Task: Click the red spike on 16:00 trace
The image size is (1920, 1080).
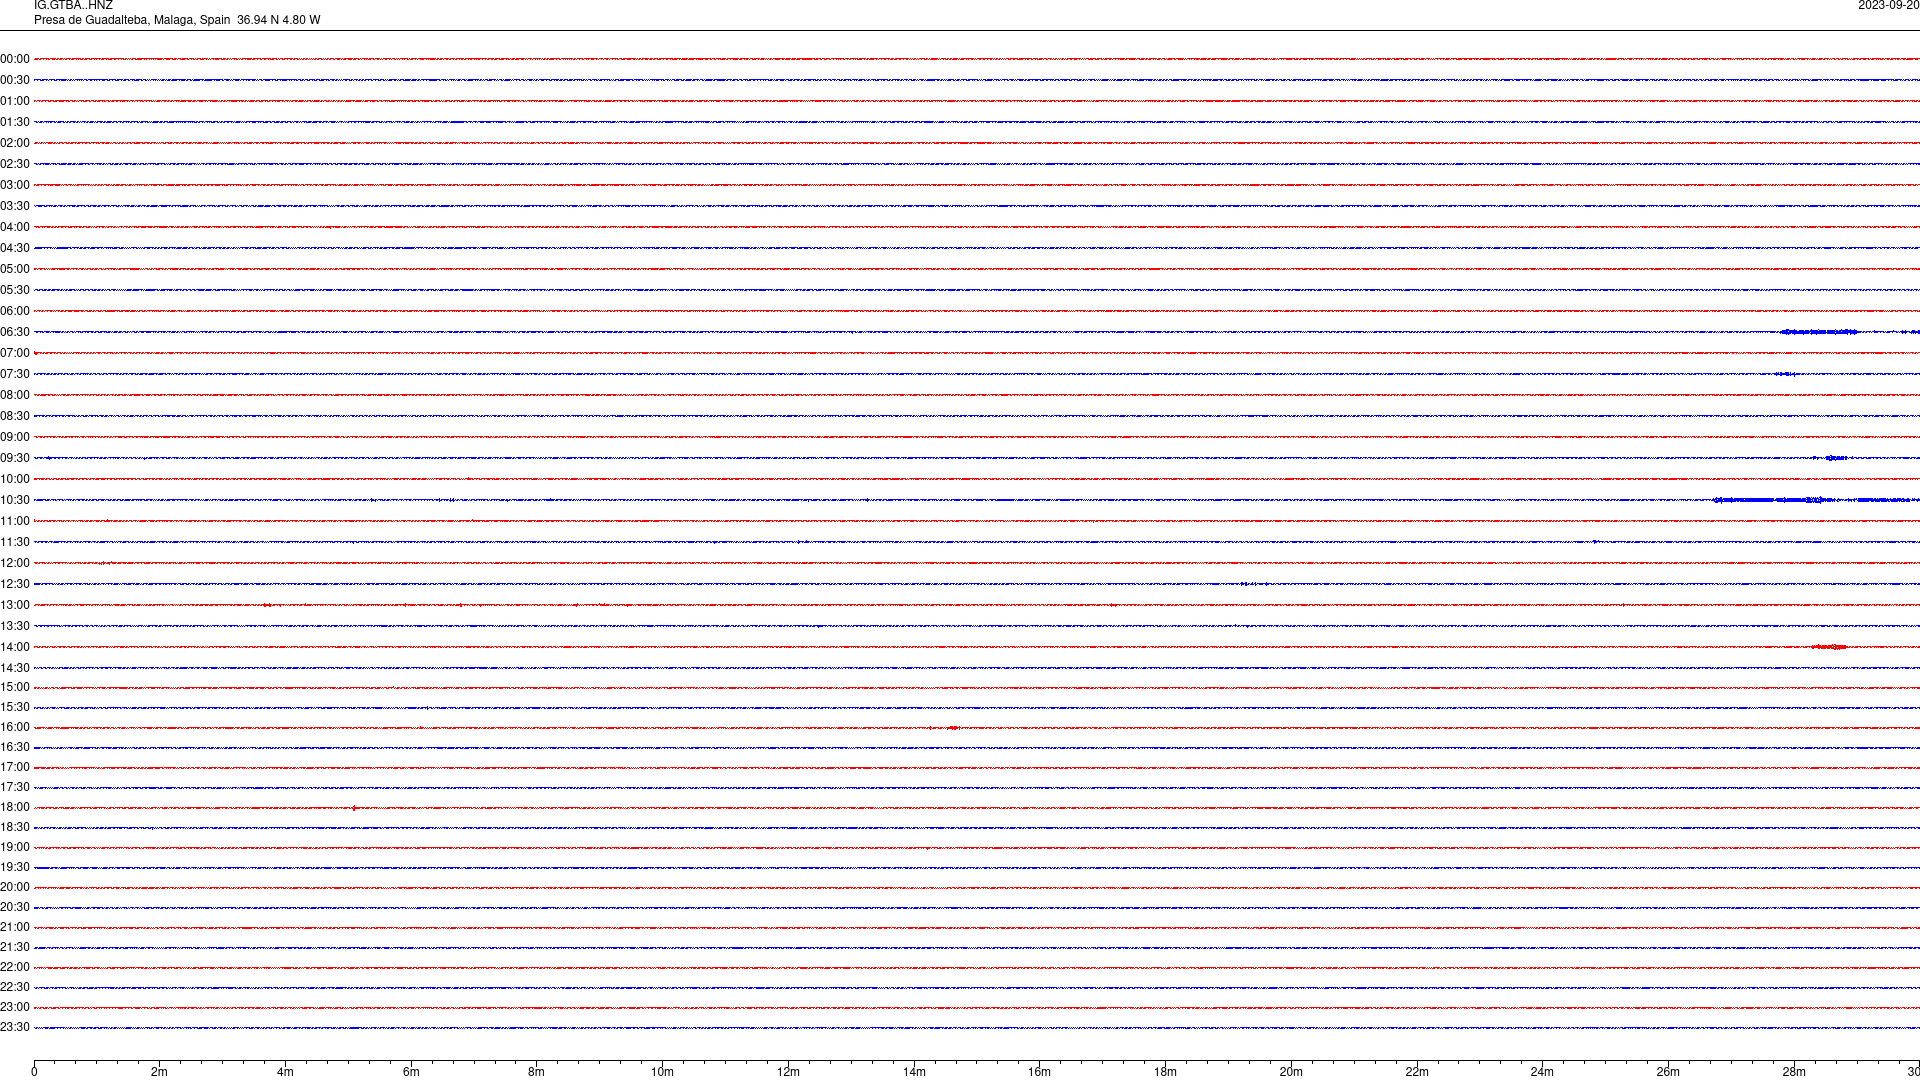Action: (953, 728)
